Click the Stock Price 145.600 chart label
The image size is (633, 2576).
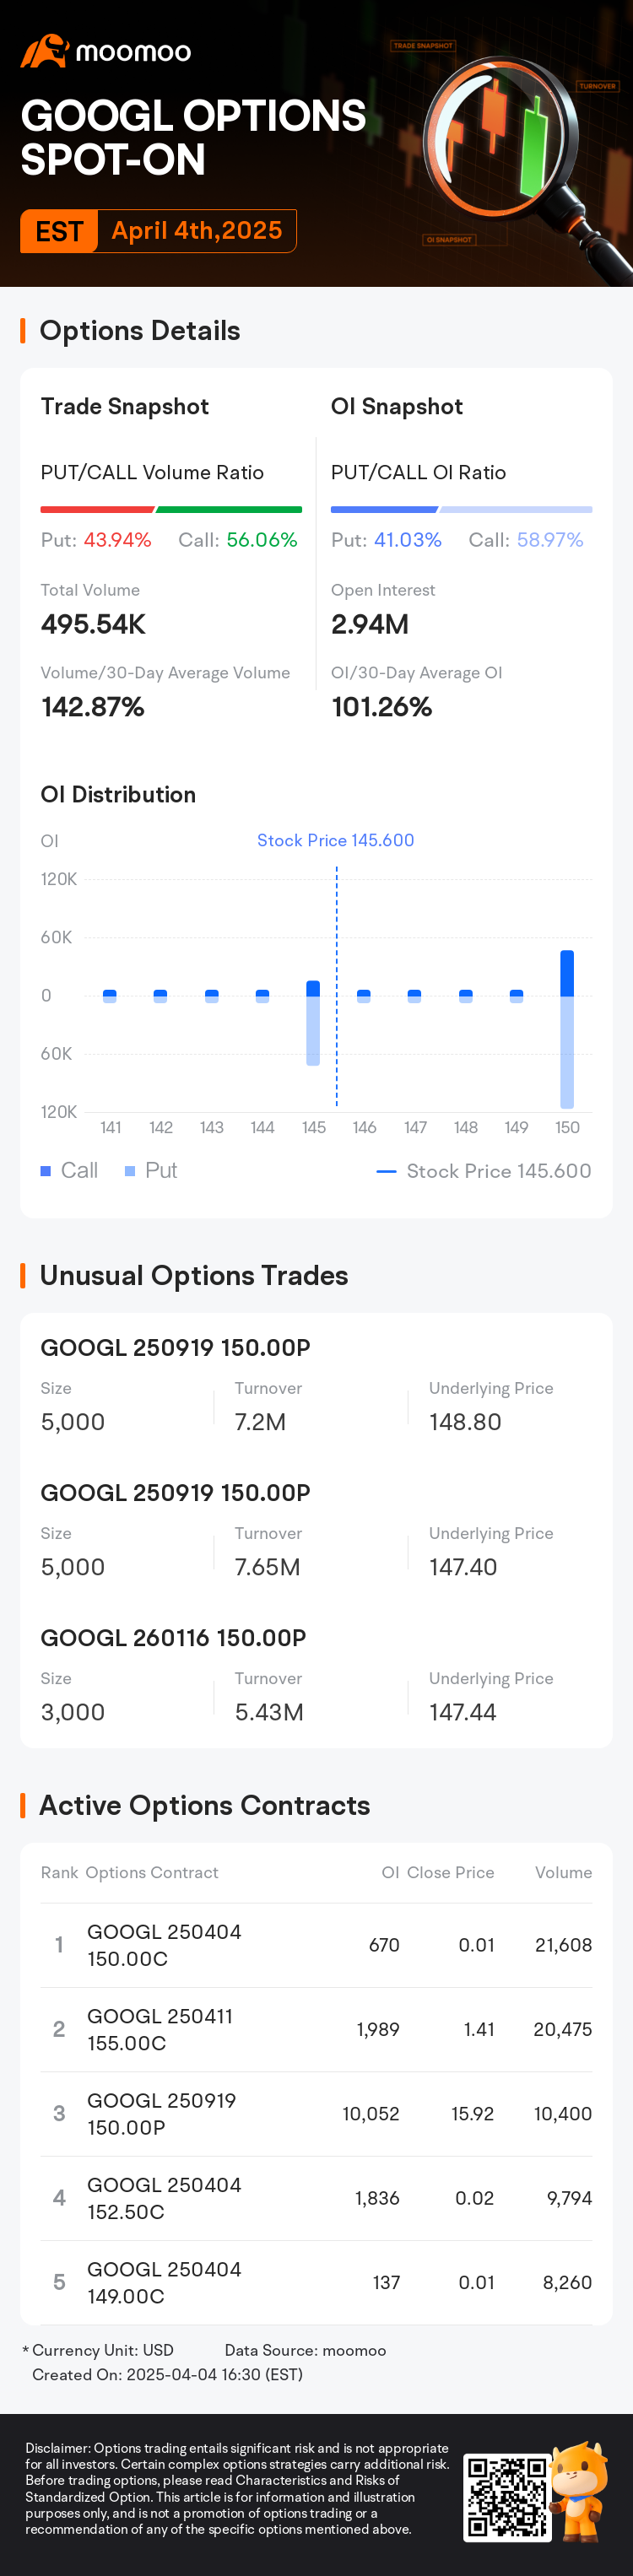(336, 840)
